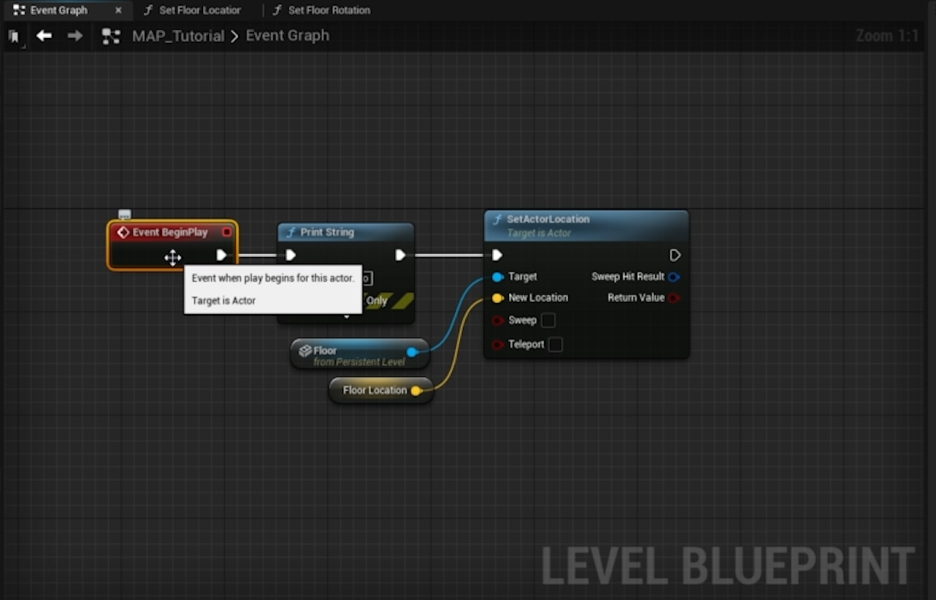Screen dimensions: 936x600
Task: Click the graph hierarchy icon beside MAP_Tutorial
Action: click(x=111, y=36)
